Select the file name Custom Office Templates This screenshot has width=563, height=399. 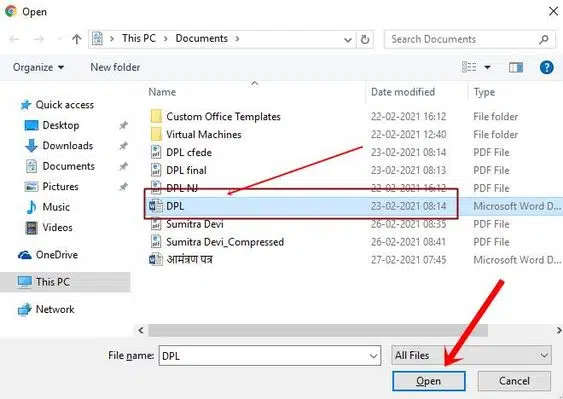tap(223, 117)
